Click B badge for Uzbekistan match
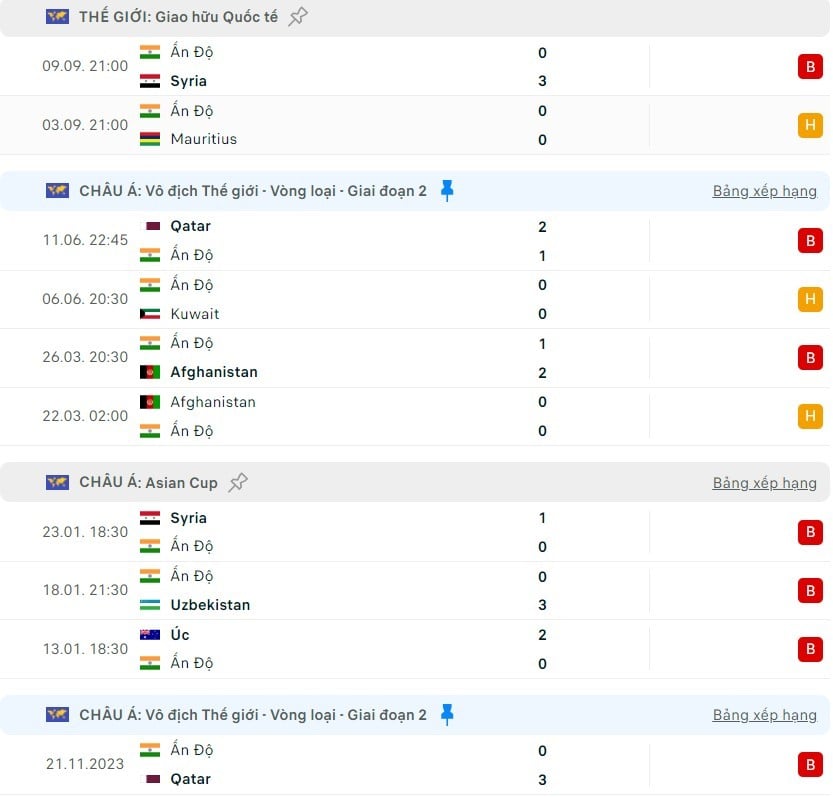Image resolution: width=833 pixels, height=797 pixels. point(810,590)
